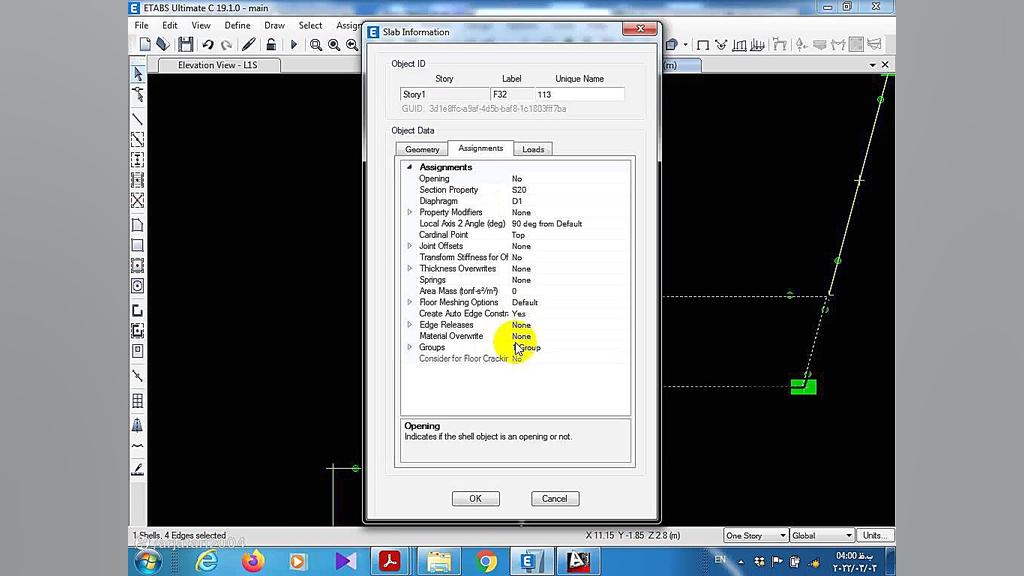Cancel the Slab Information dialog
Image resolution: width=1024 pixels, height=576 pixels.
click(554, 498)
